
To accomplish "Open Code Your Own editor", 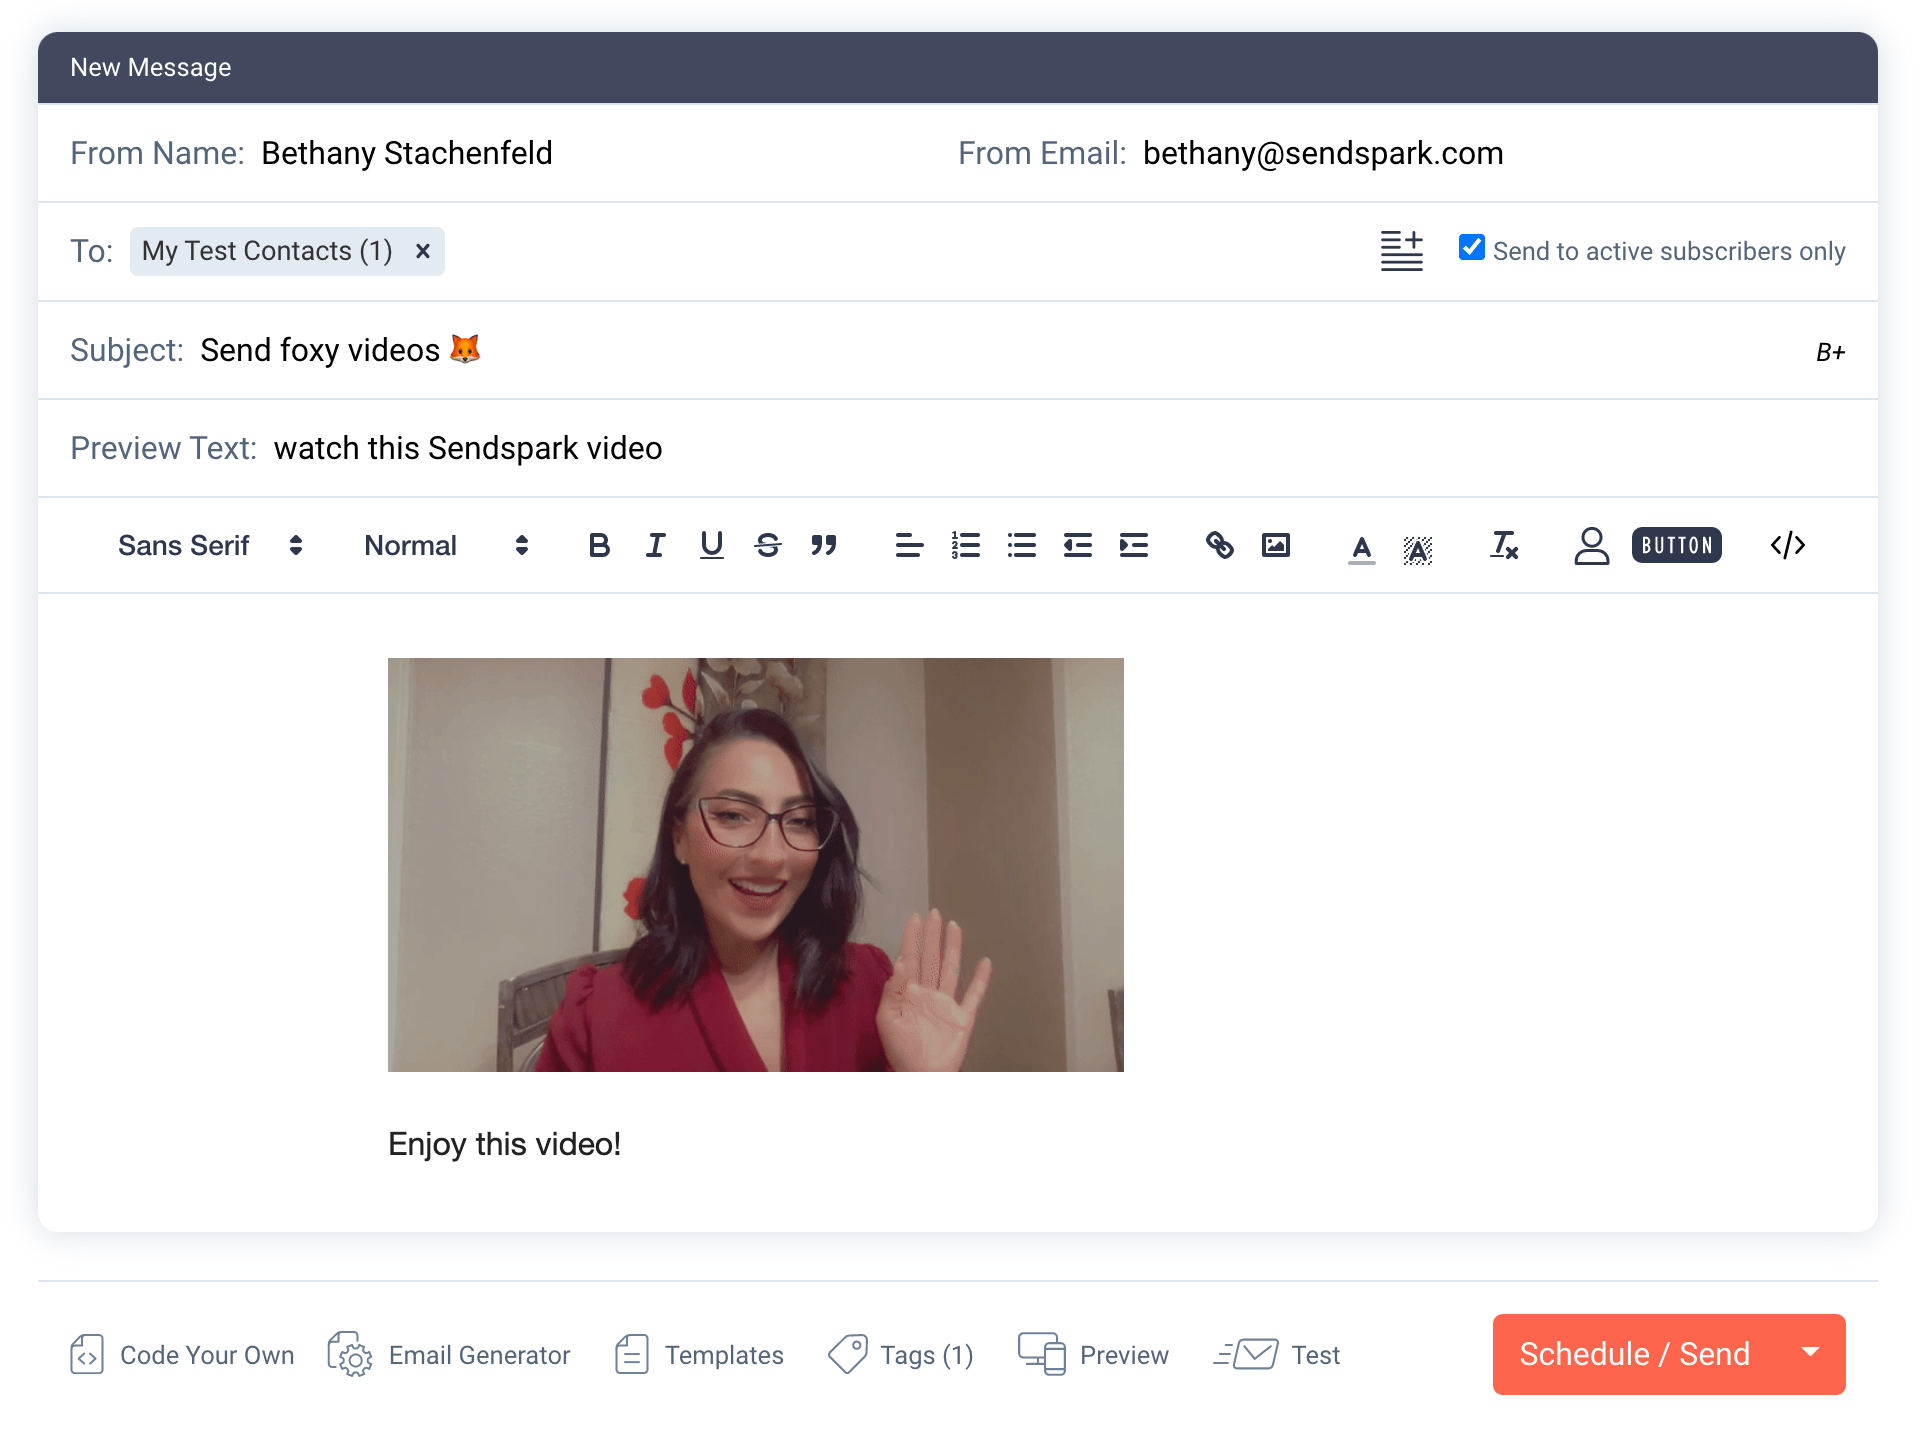I will point(182,1355).
